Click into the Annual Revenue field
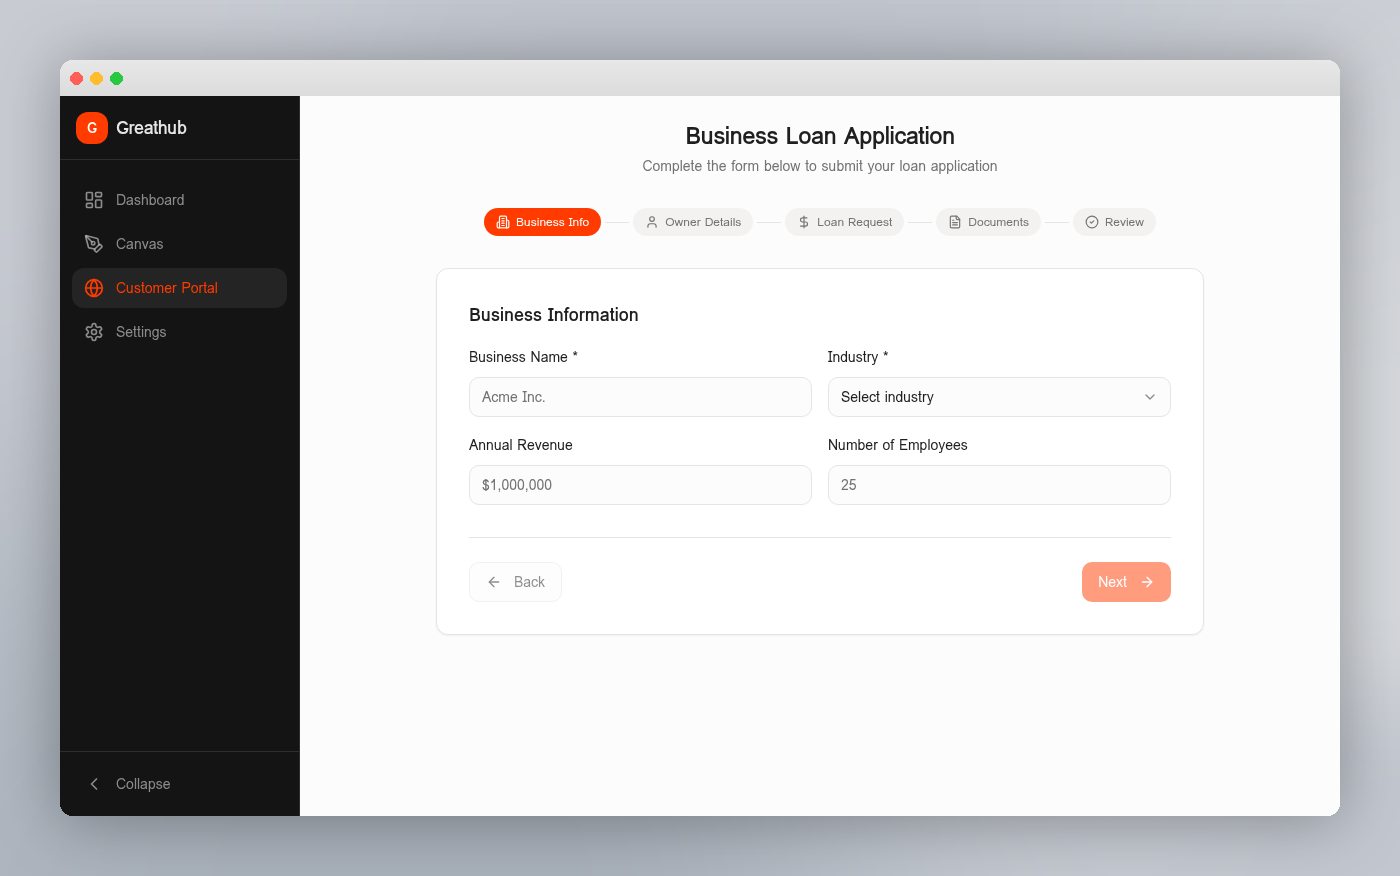Screen dimensions: 1400x876 click(x=640, y=485)
